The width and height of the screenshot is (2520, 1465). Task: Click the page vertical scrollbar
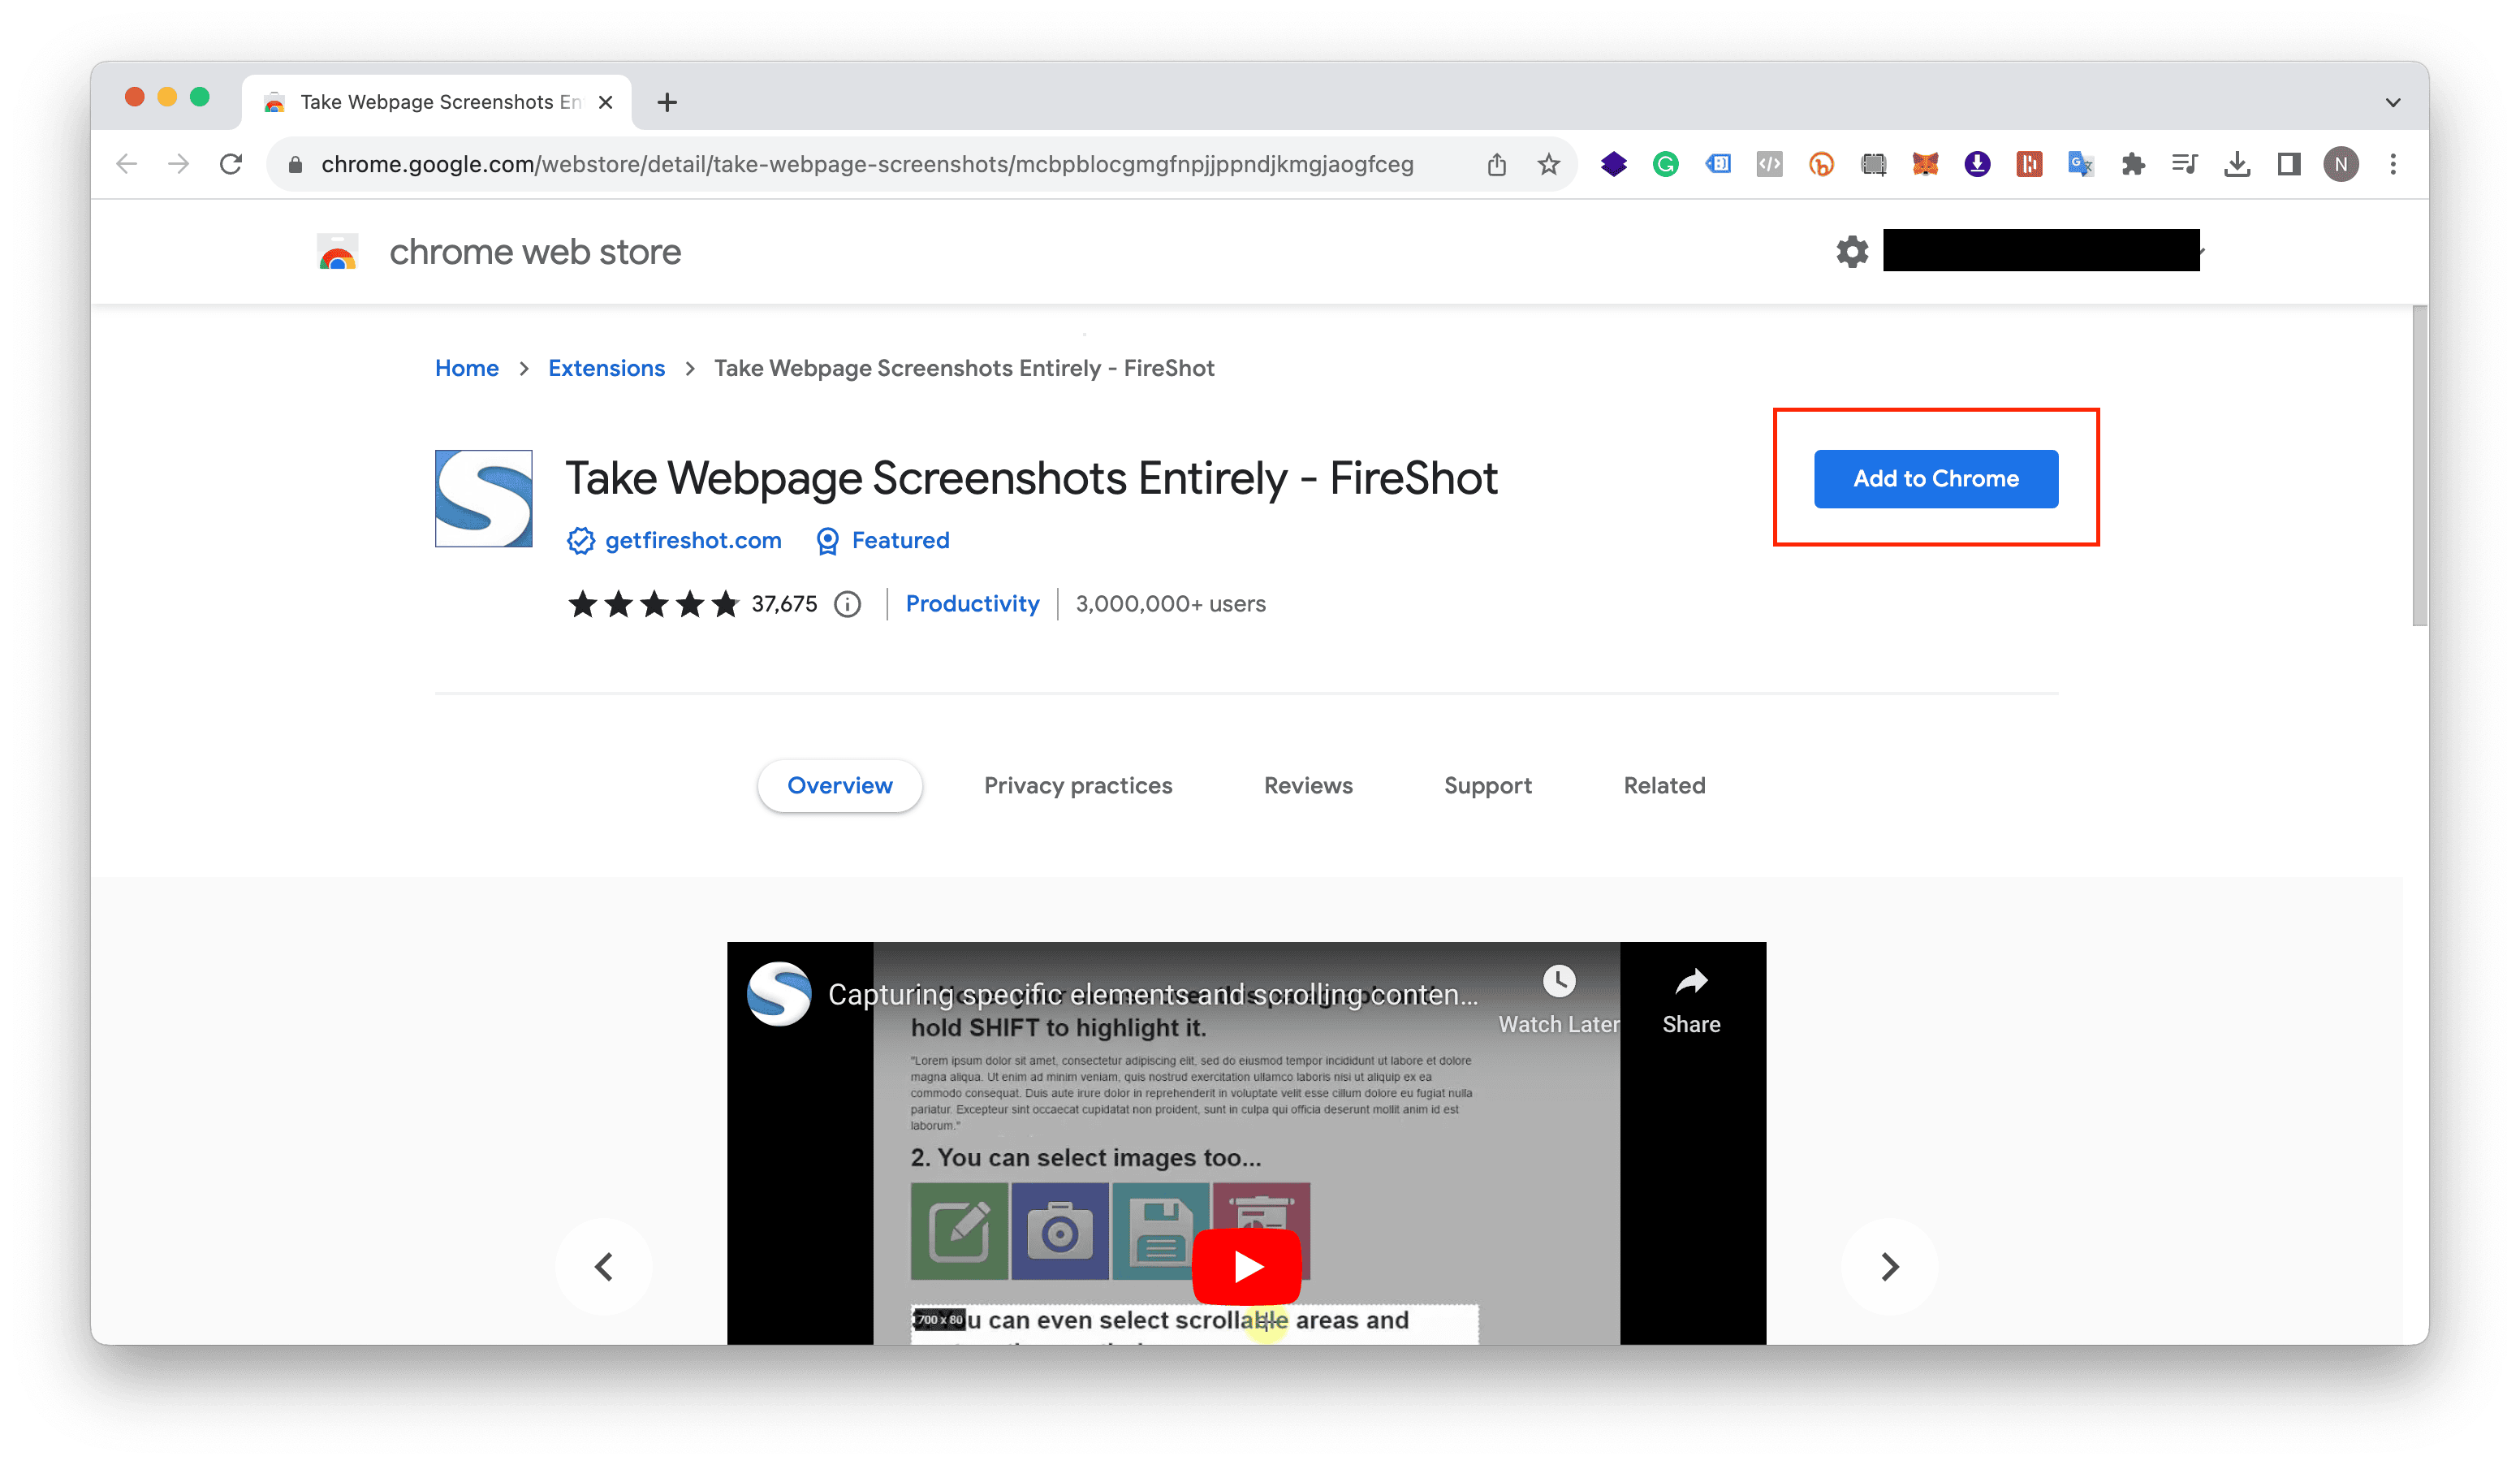(2419, 466)
